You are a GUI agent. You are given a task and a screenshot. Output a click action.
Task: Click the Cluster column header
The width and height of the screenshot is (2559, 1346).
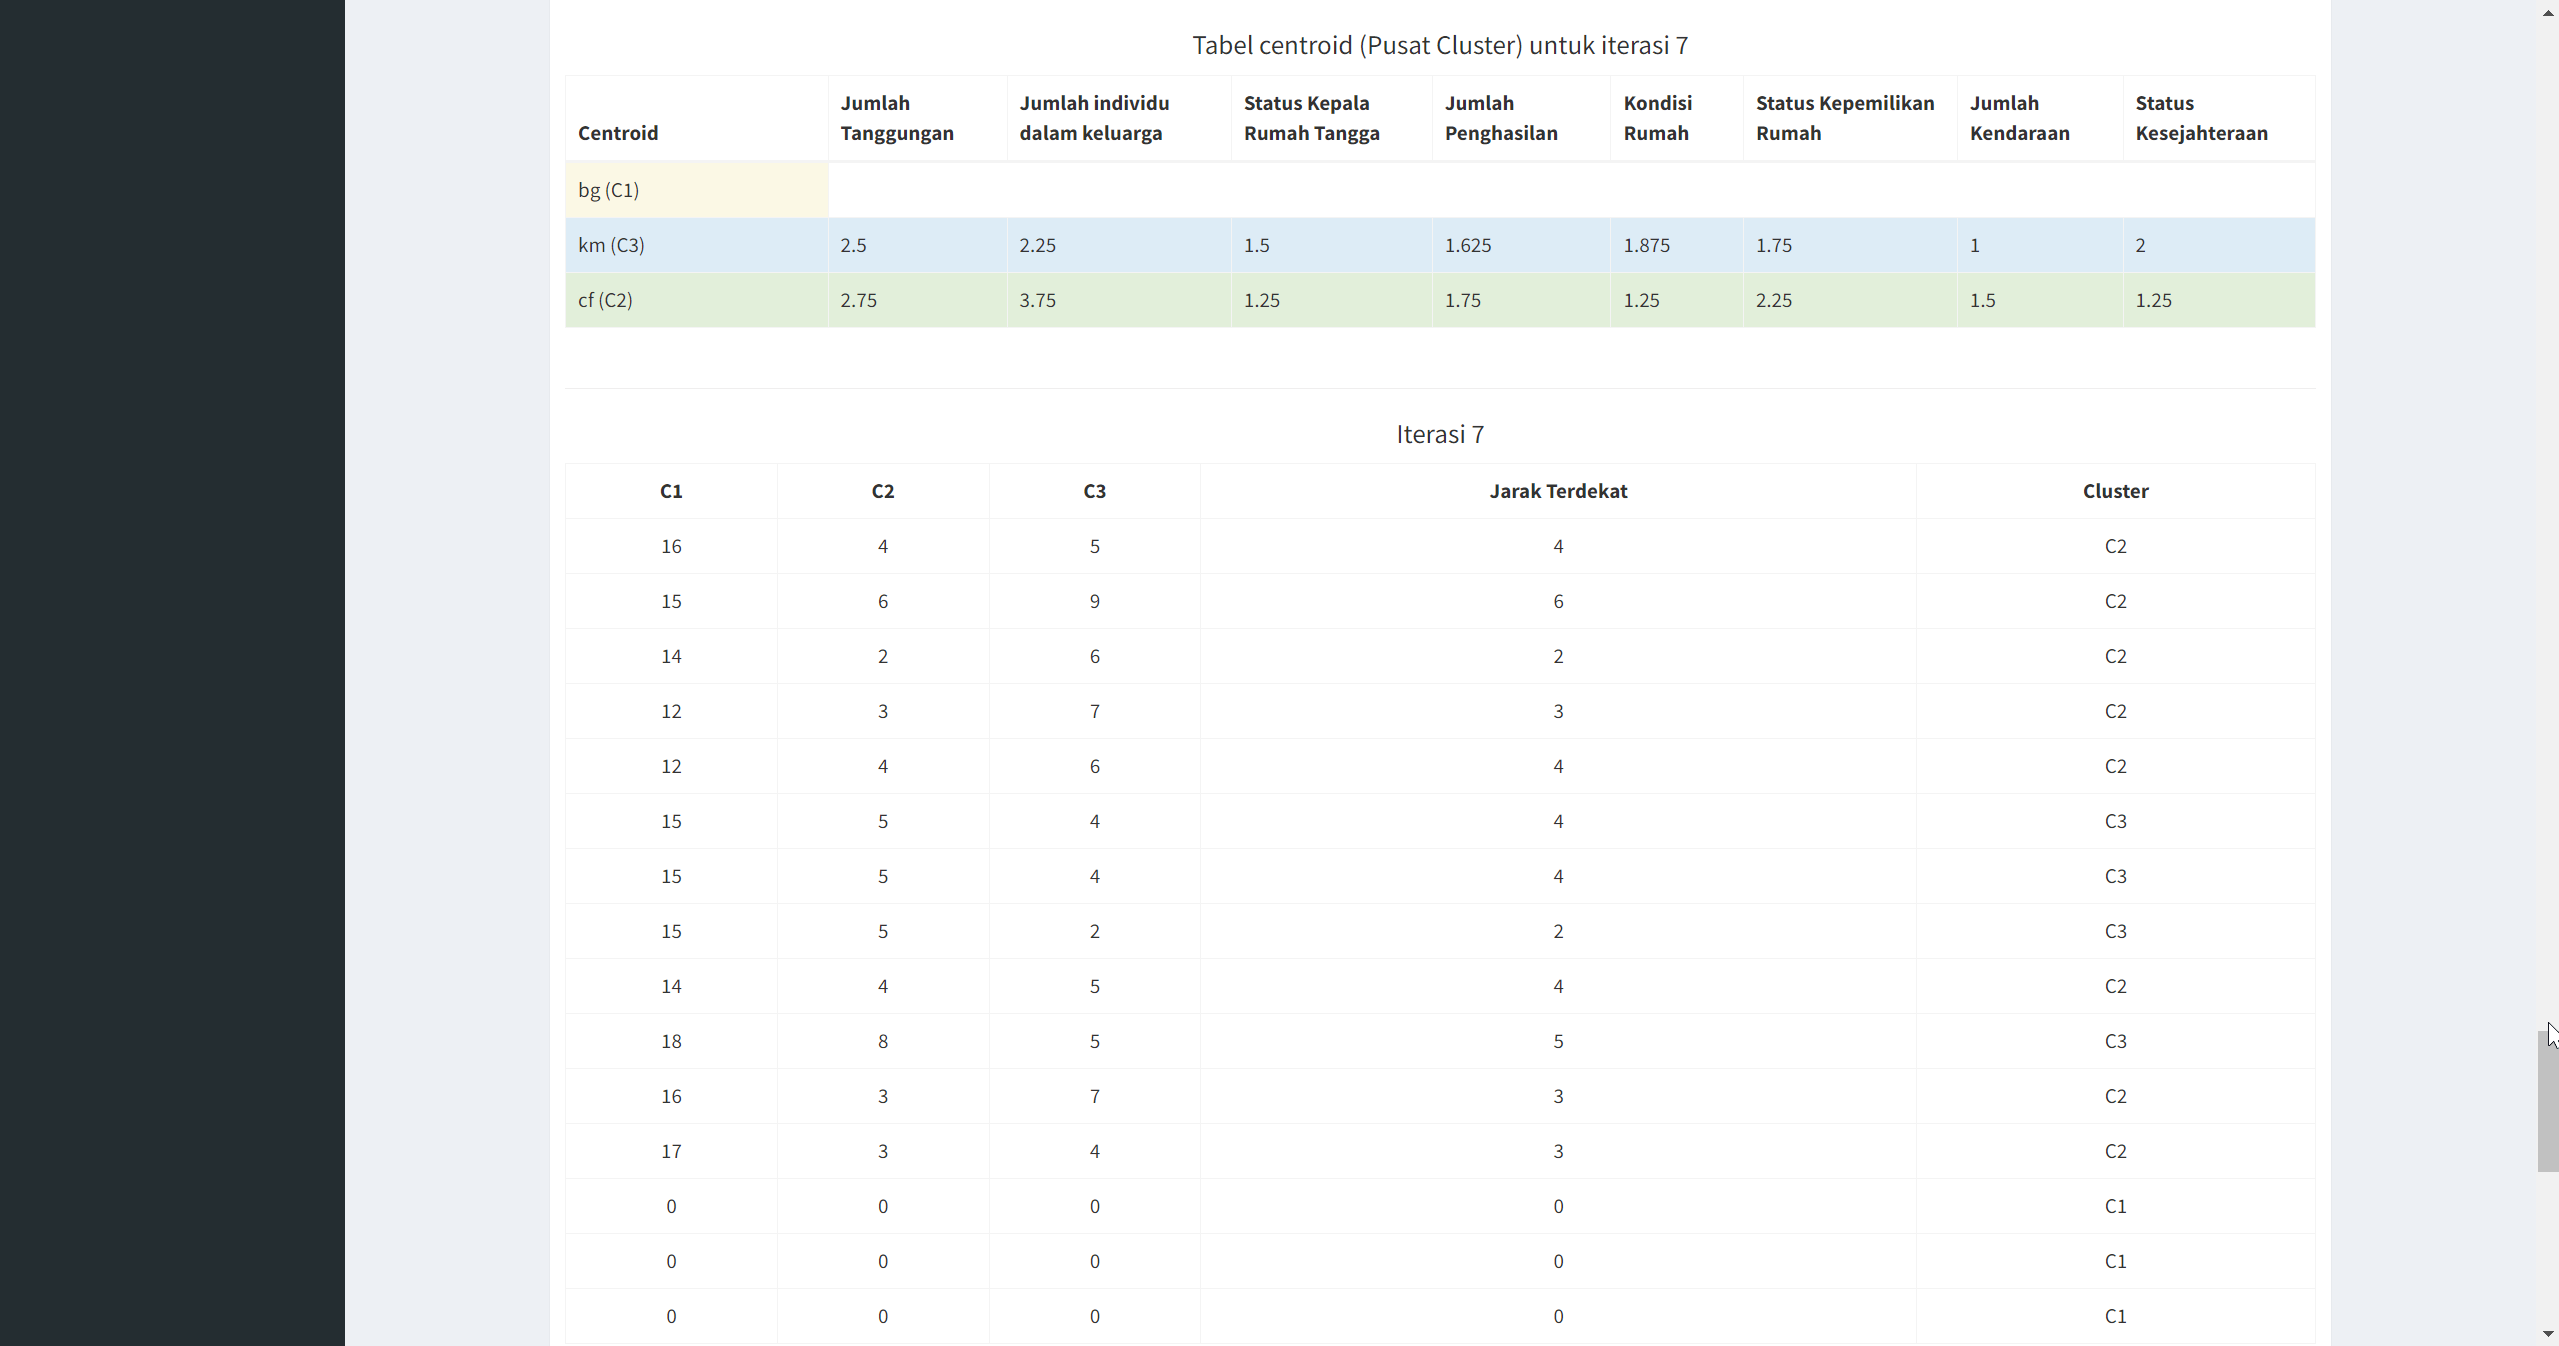point(2115,491)
